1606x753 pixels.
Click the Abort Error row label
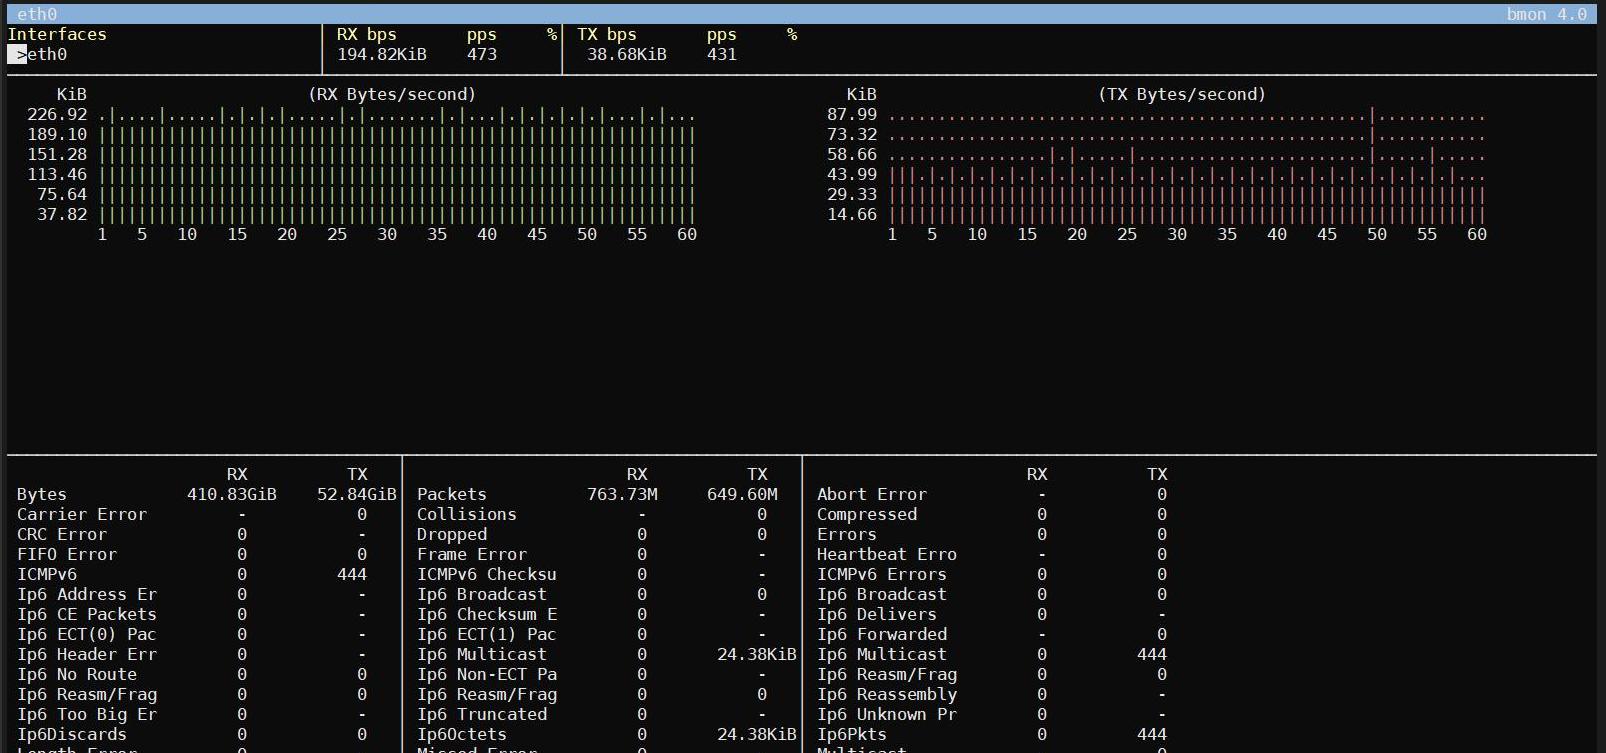[x=872, y=494]
